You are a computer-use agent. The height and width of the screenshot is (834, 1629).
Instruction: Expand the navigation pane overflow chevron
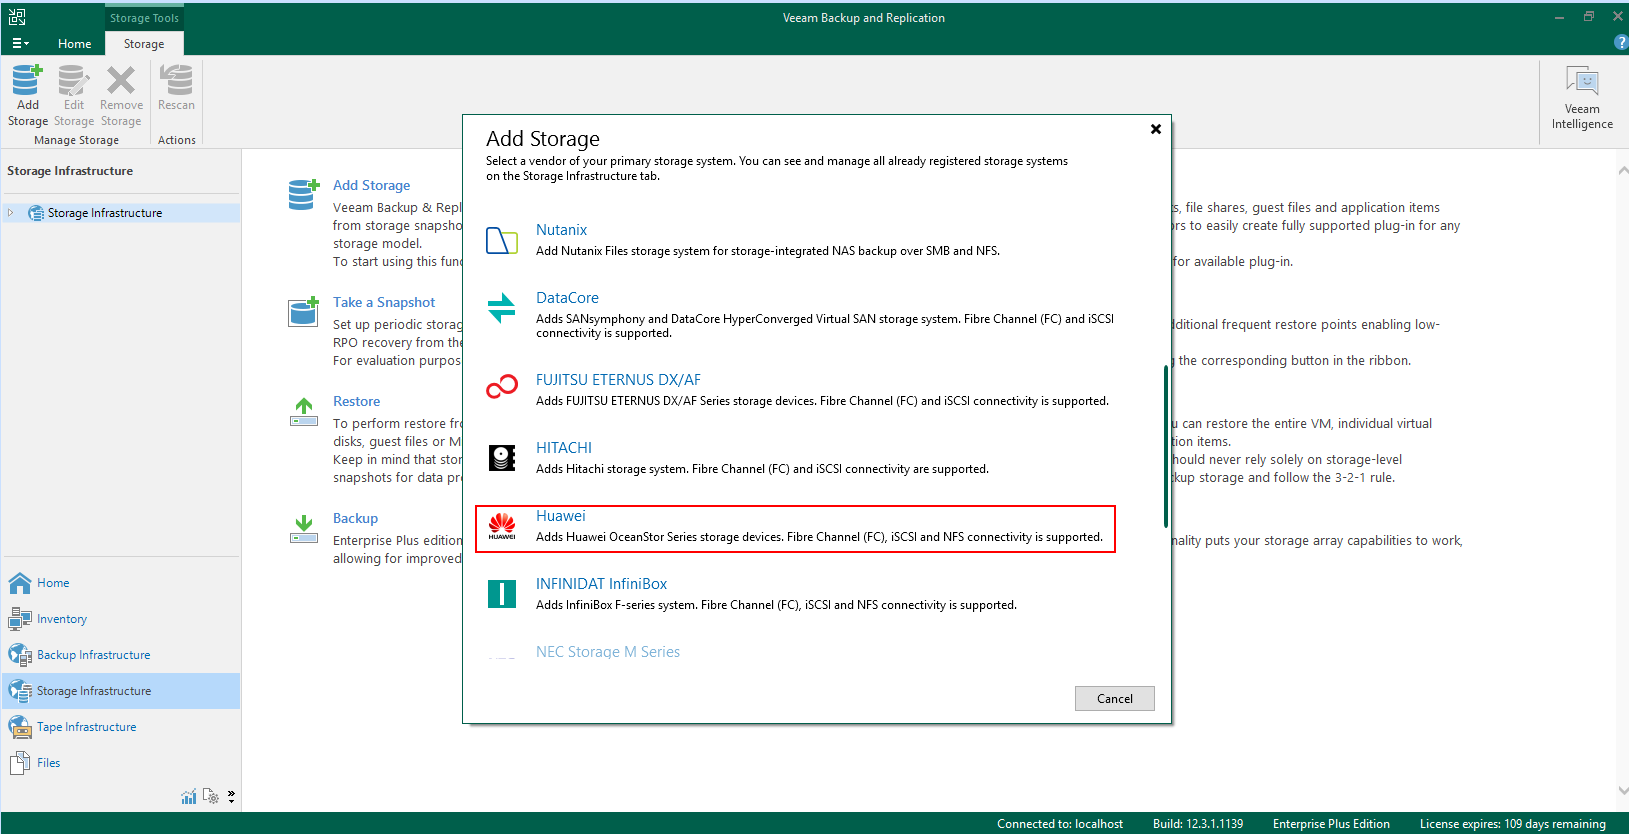(231, 796)
